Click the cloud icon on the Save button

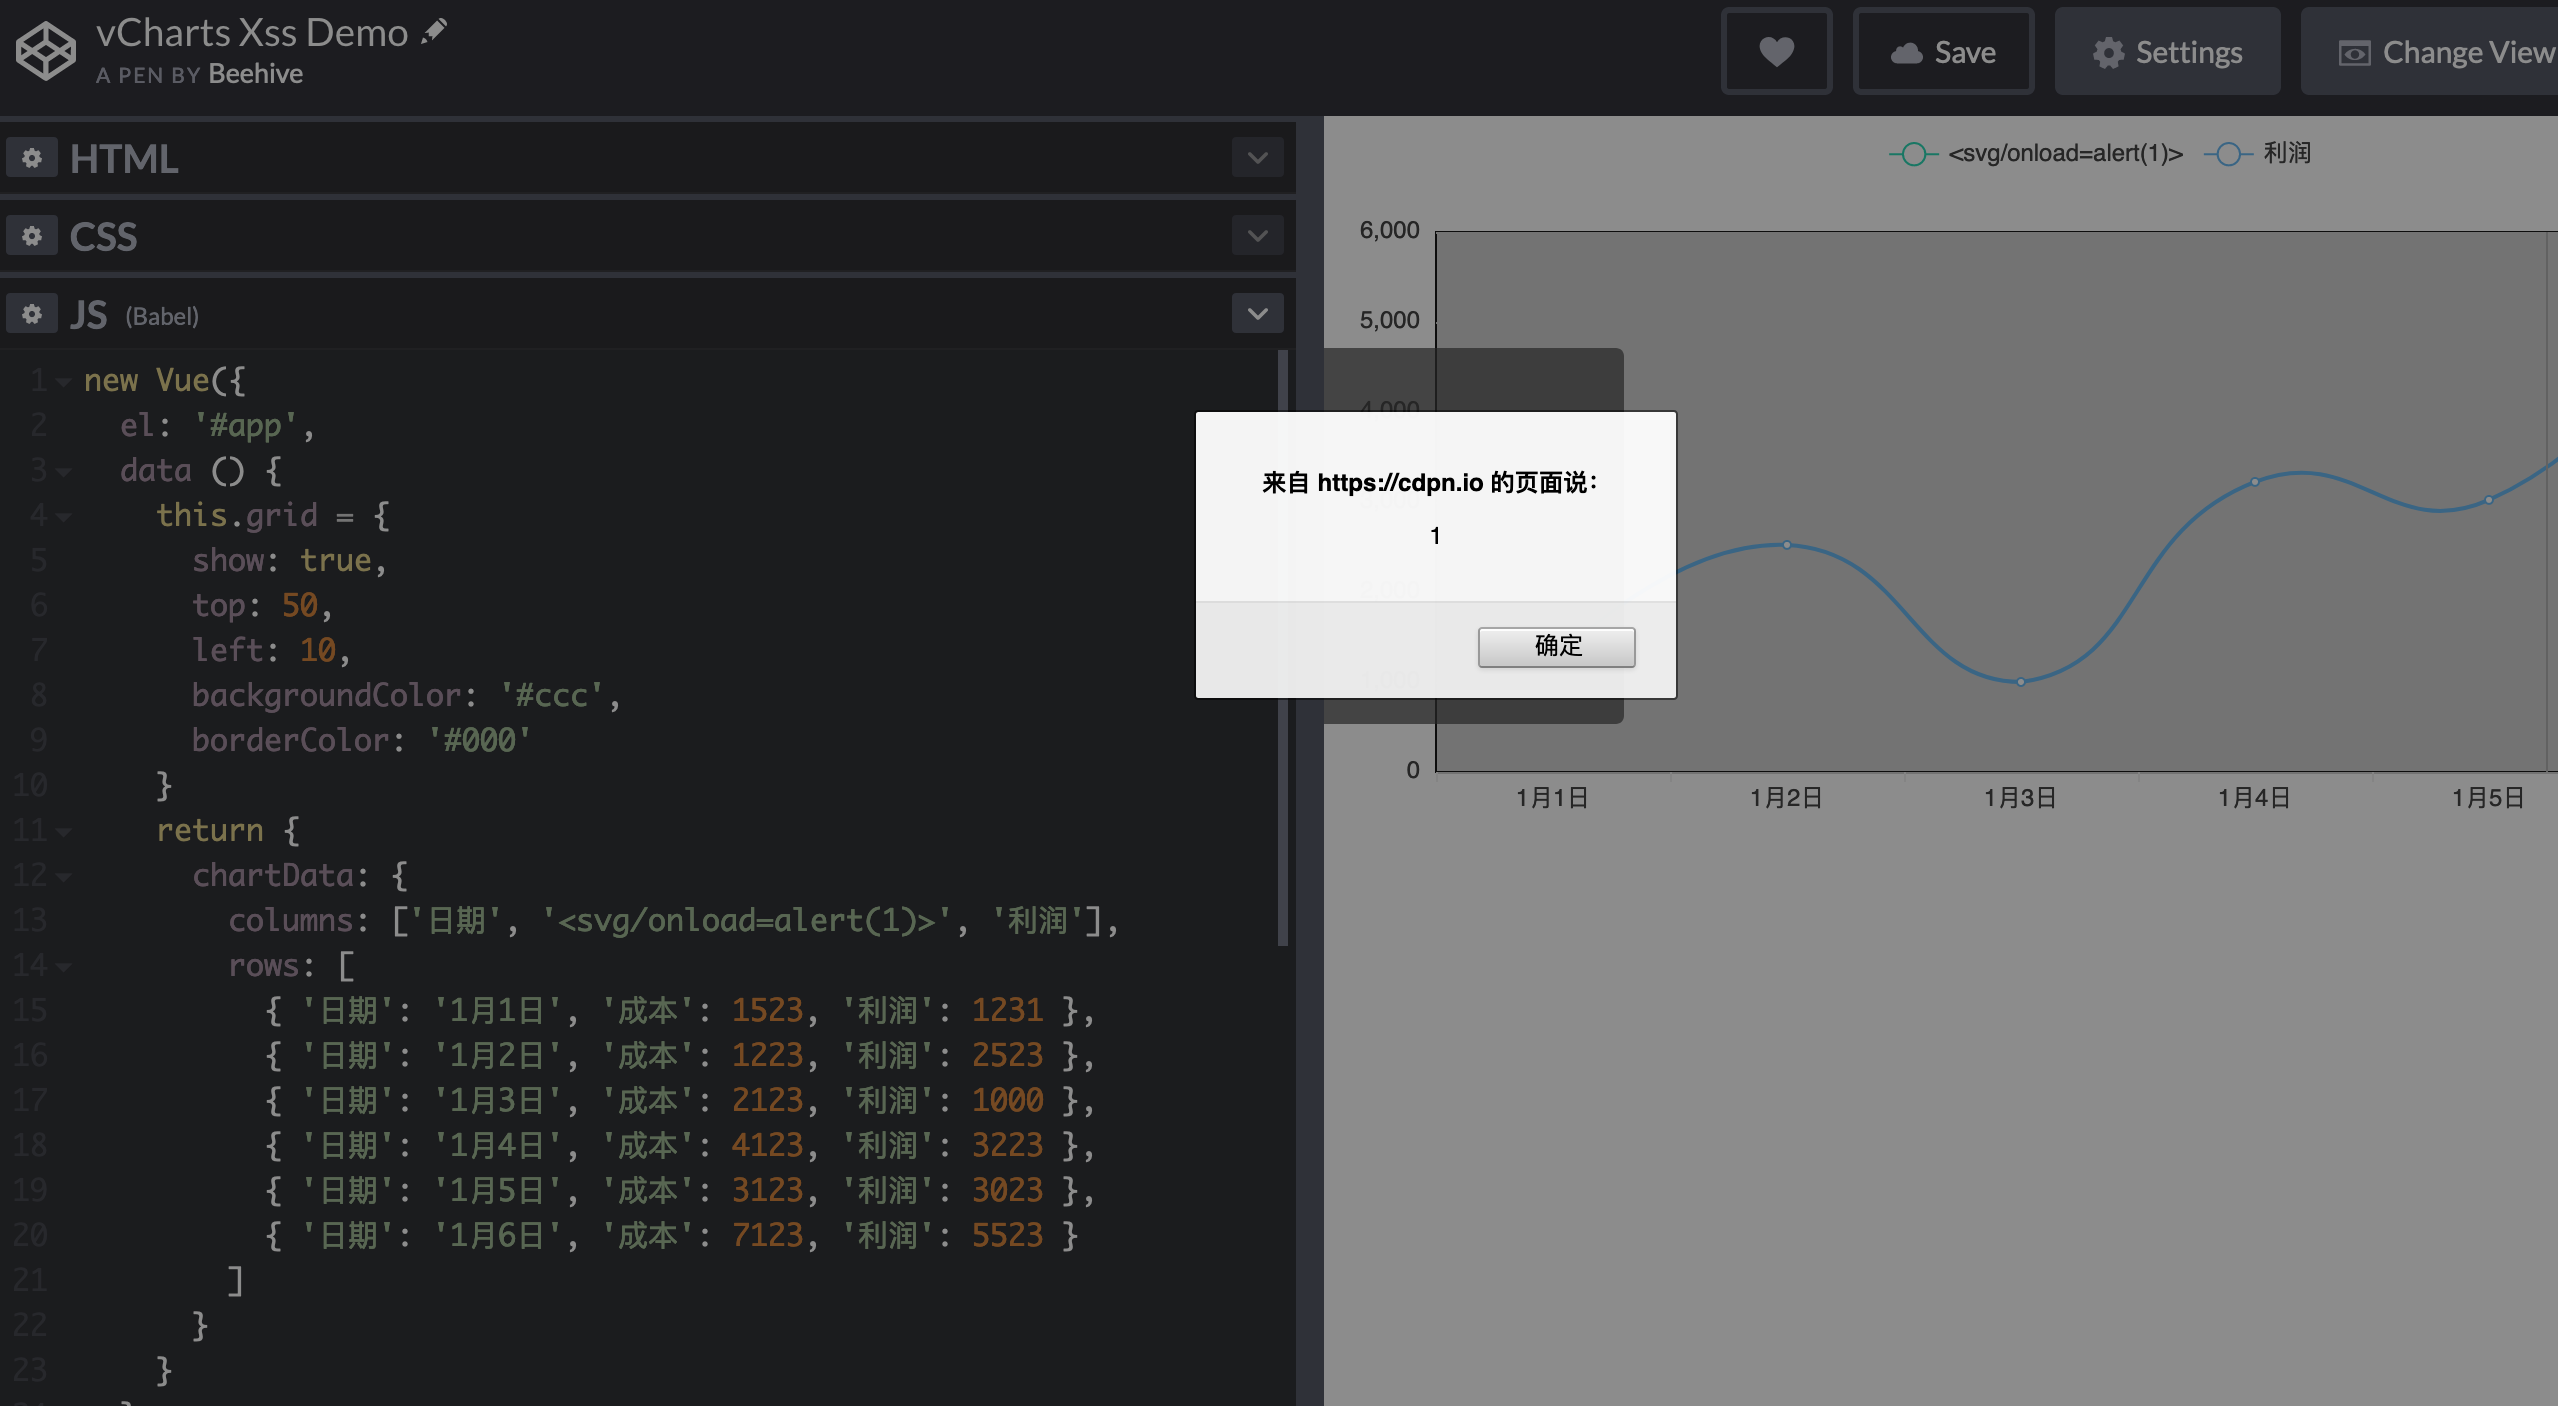(1905, 52)
